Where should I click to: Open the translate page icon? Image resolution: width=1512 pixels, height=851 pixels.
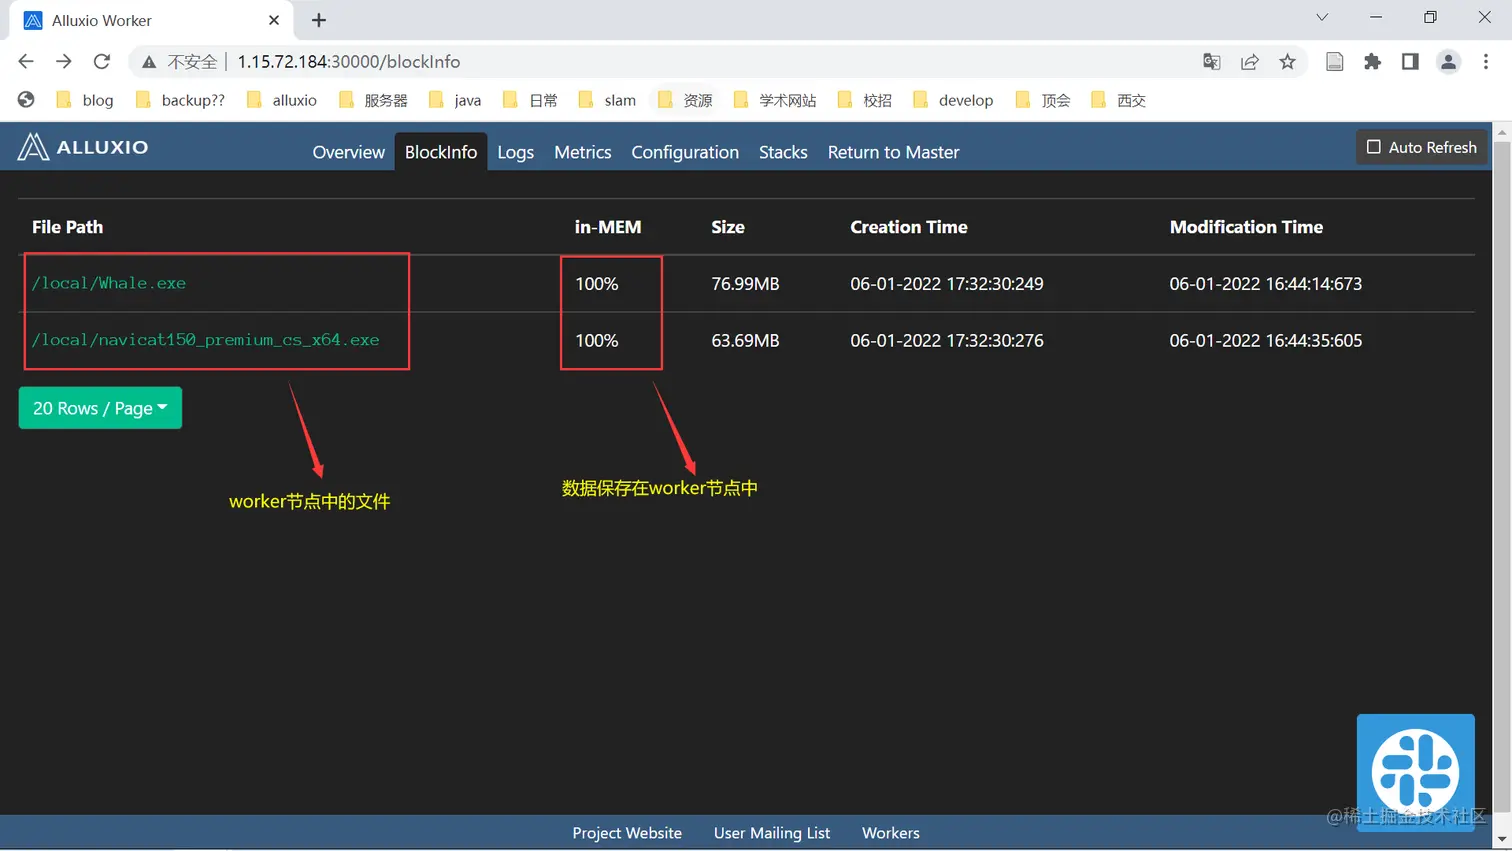pyautogui.click(x=1212, y=62)
